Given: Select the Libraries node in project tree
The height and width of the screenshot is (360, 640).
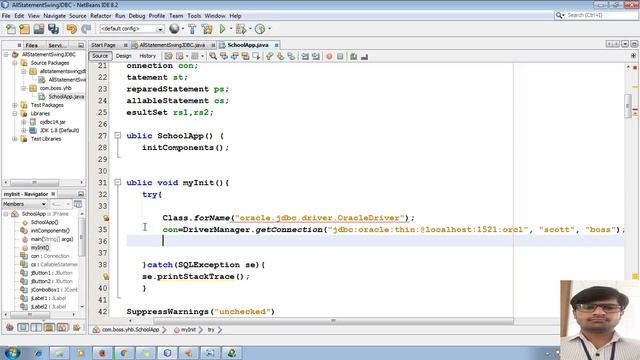Looking at the screenshot, I should 40,113.
